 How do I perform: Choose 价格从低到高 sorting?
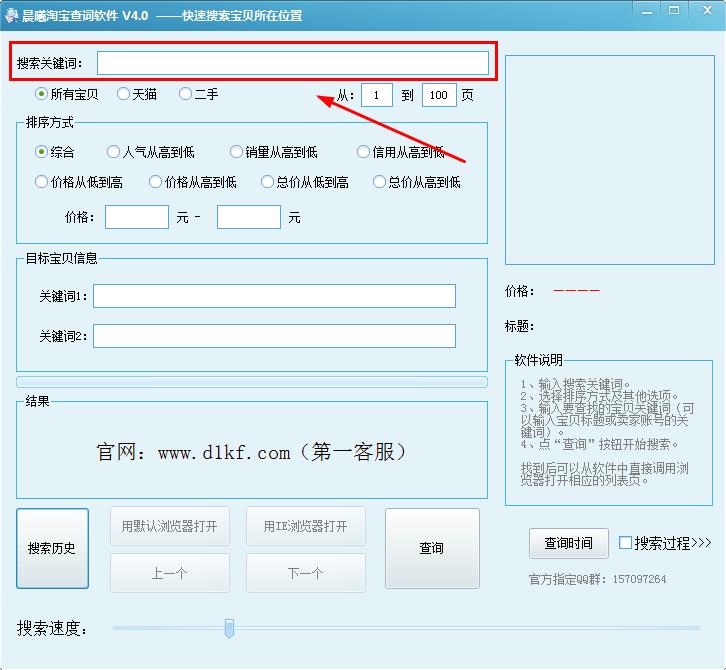click(41, 182)
